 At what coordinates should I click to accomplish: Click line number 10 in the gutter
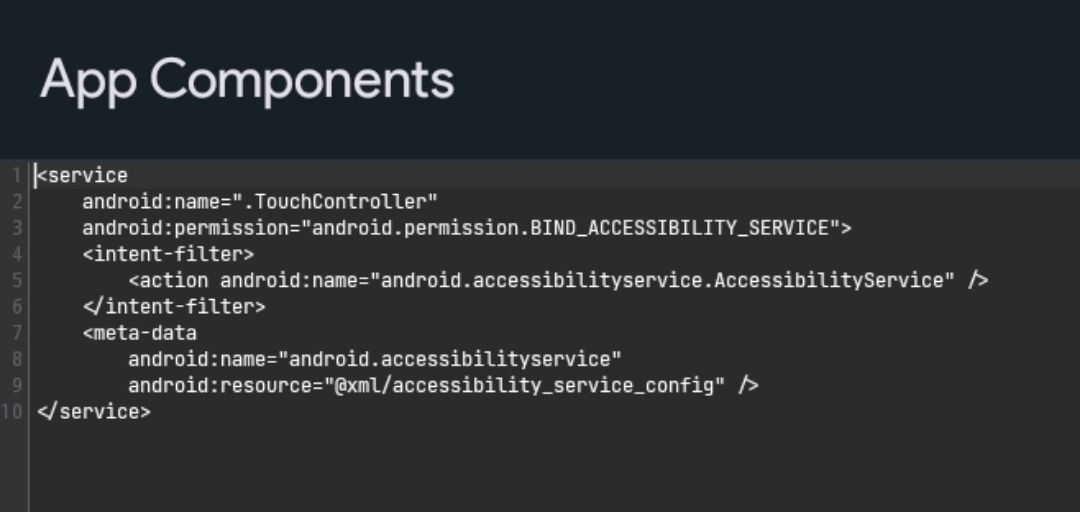click(13, 411)
